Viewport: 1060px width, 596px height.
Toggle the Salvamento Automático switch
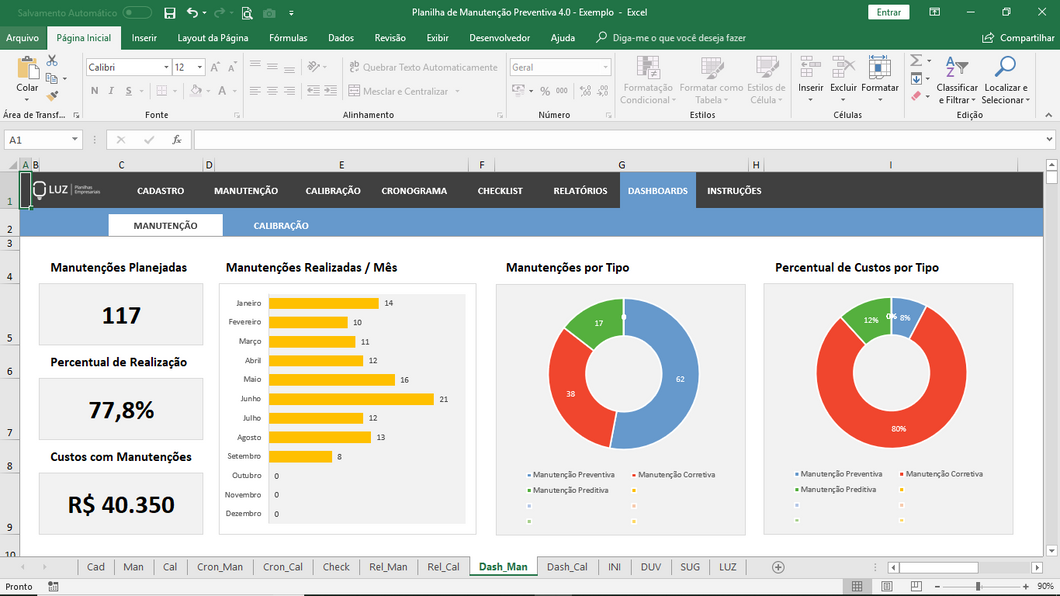tap(137, 13)
